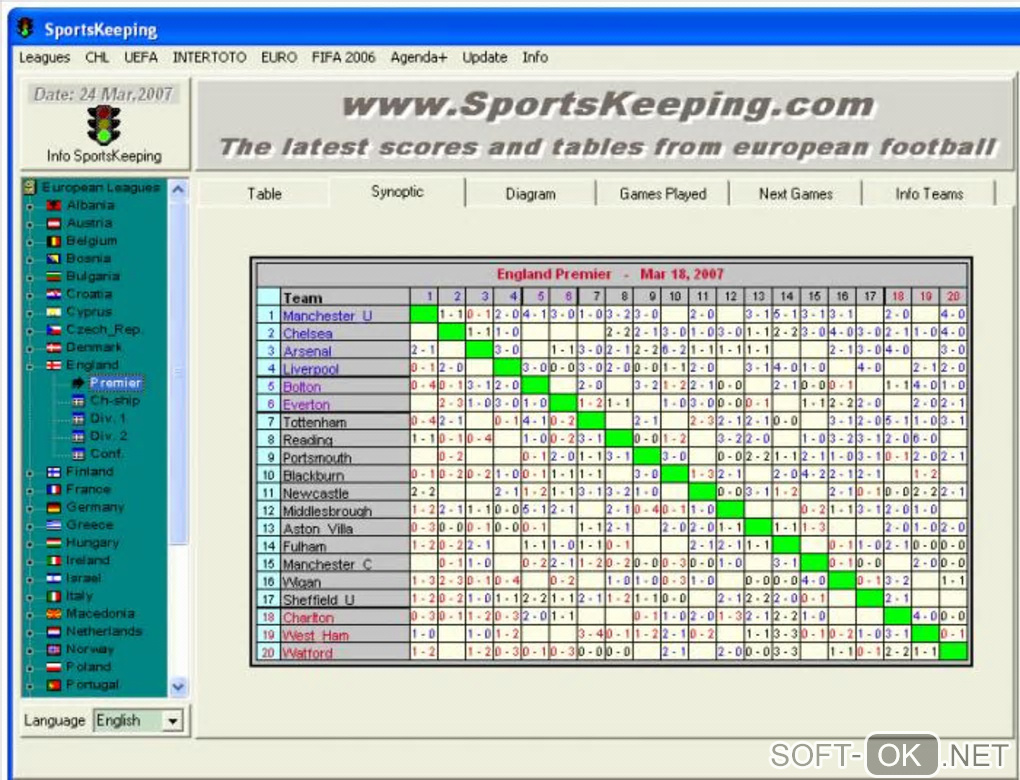This screenshot has width=1020, height=780.
Task: Click the Norway flag icon
Action: pos(54,649)
